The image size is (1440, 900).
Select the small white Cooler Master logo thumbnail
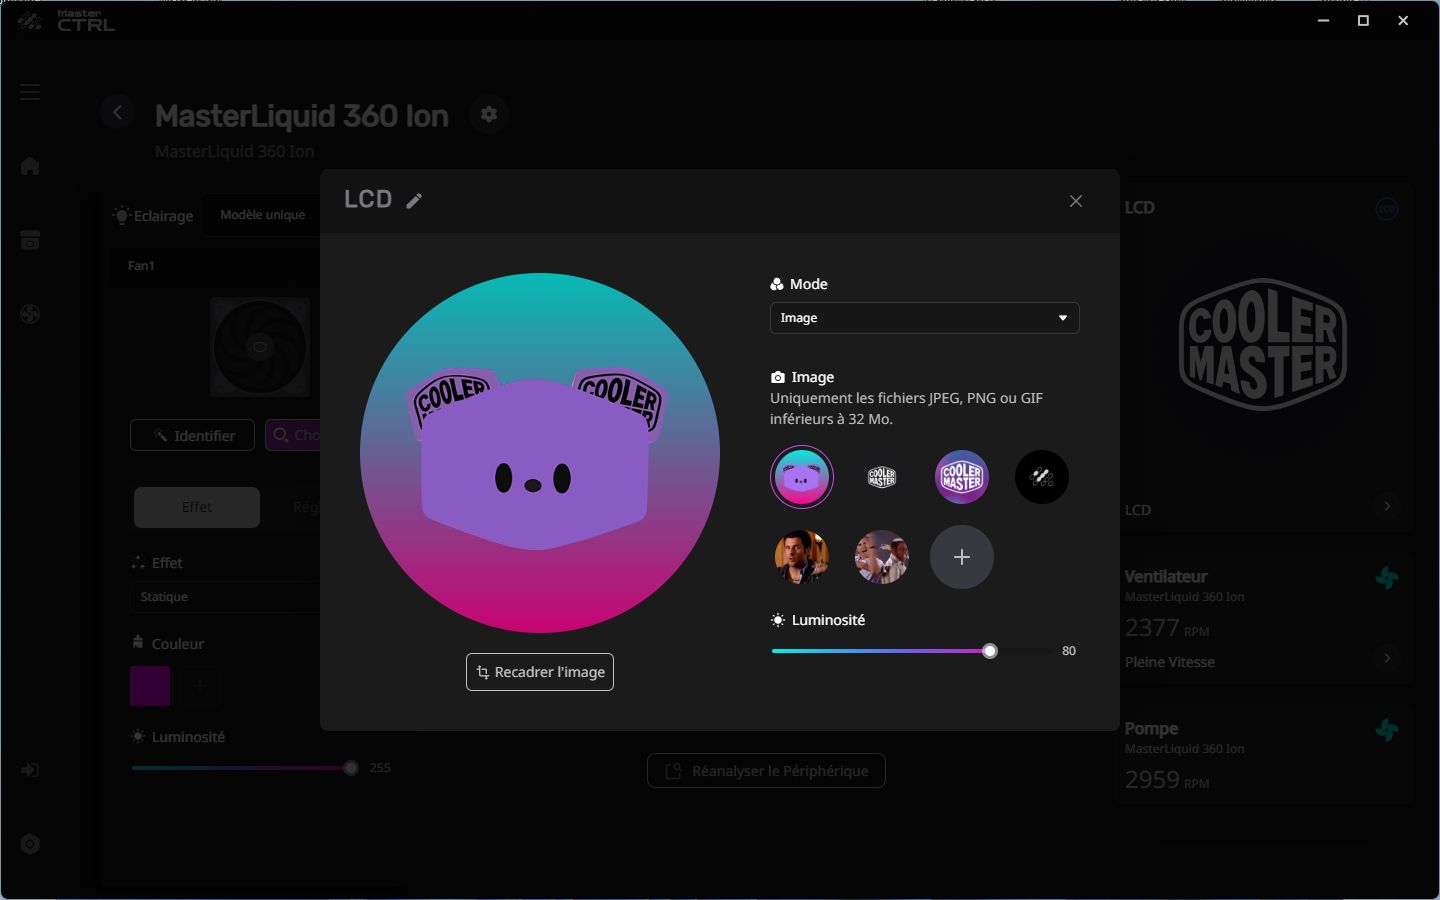pos(882,477)
